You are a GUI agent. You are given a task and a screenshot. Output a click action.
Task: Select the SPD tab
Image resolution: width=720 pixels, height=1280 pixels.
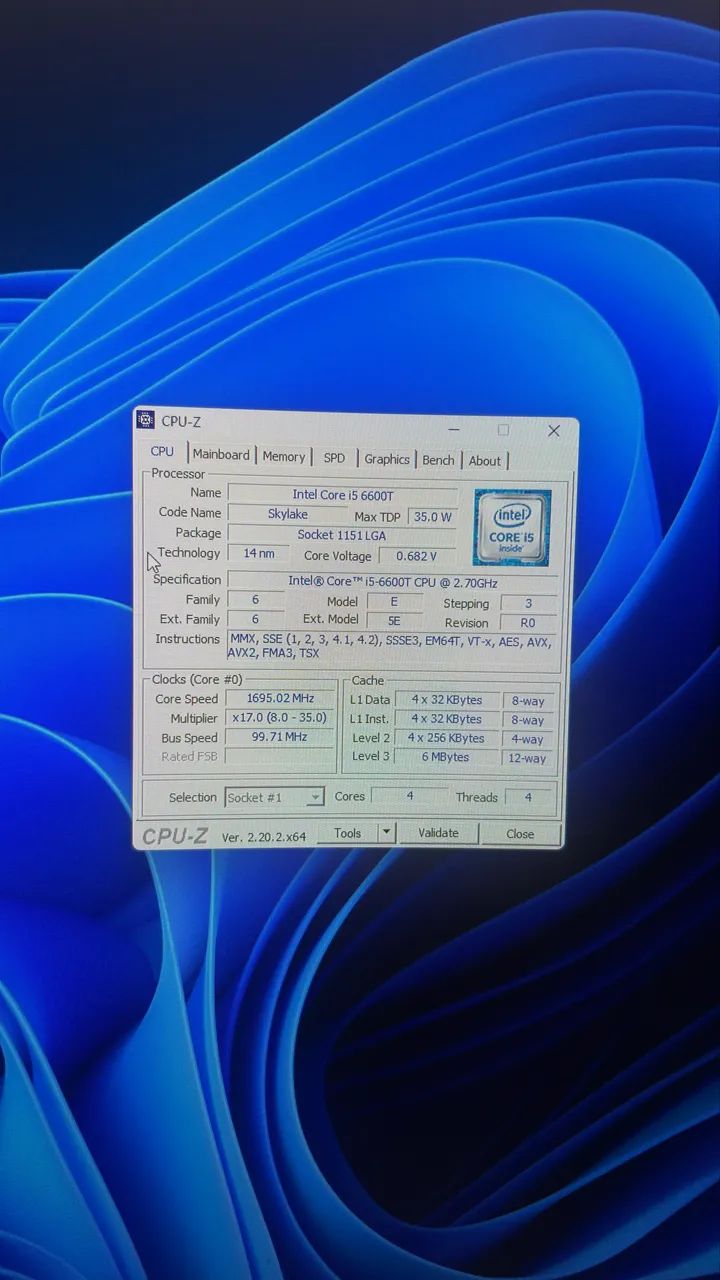[334, 458]
